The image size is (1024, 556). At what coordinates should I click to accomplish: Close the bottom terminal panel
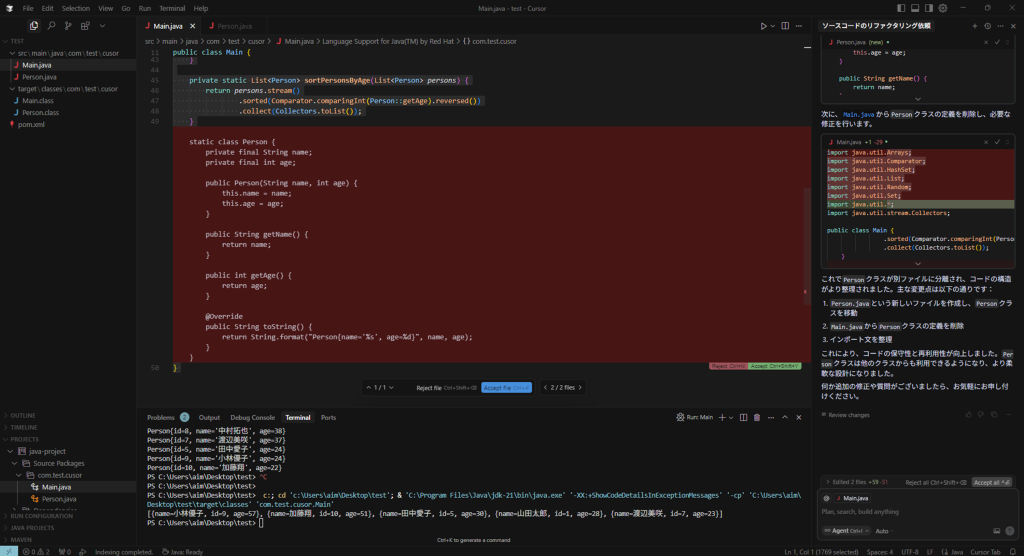pyautogui.click(x=799, y=417)
